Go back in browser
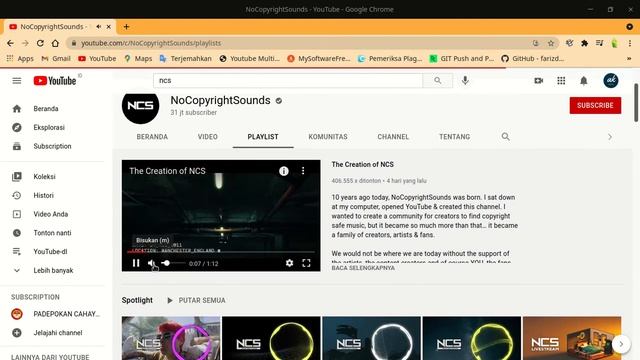 tap(10, 43)
